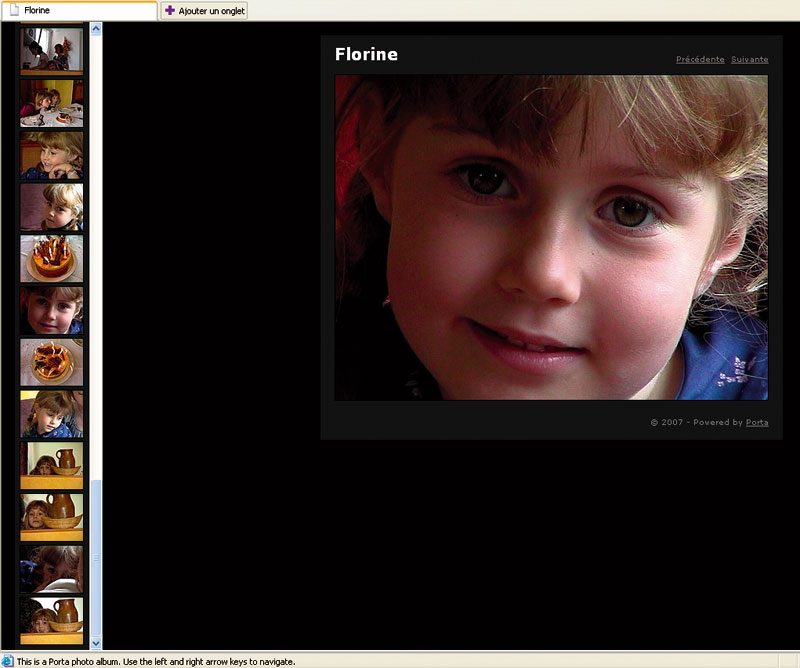Select the topmost thumbnail in the thumbnail strip
This screenshot has width=800, height=668.
(x=52, y=50)
